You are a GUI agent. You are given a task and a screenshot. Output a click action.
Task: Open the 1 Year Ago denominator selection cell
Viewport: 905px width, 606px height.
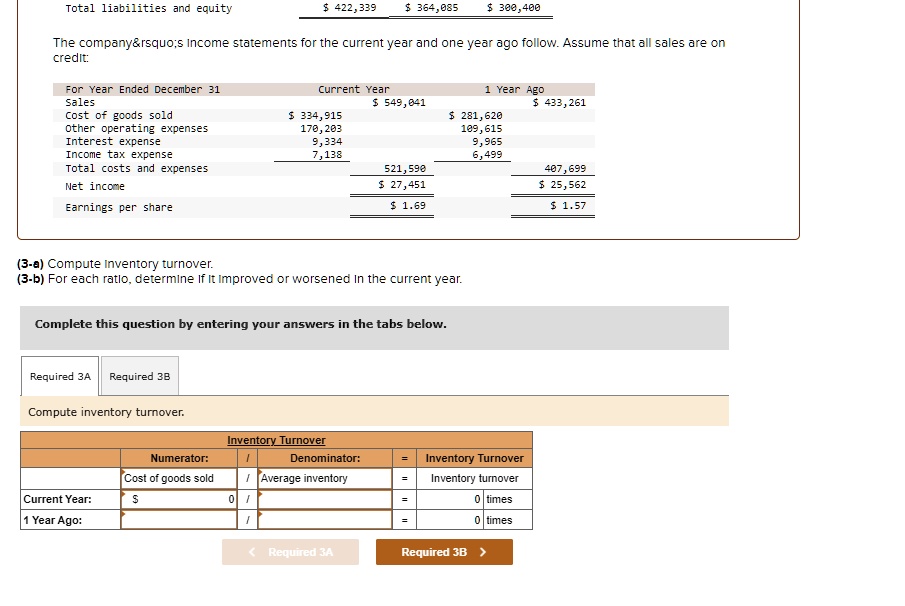[322, 519]
